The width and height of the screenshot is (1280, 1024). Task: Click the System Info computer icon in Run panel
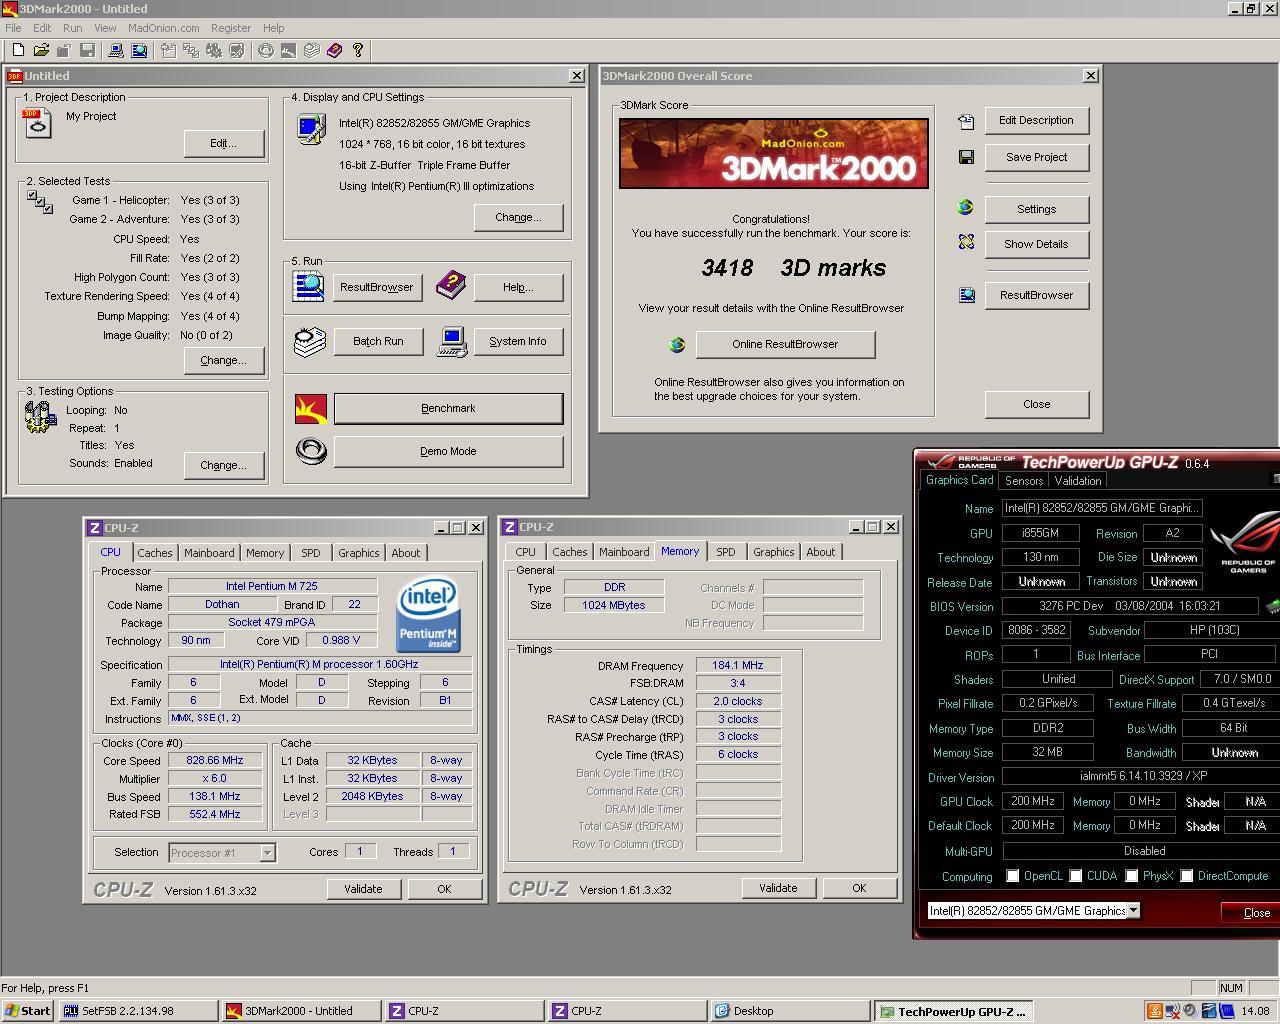click(452, 342)
